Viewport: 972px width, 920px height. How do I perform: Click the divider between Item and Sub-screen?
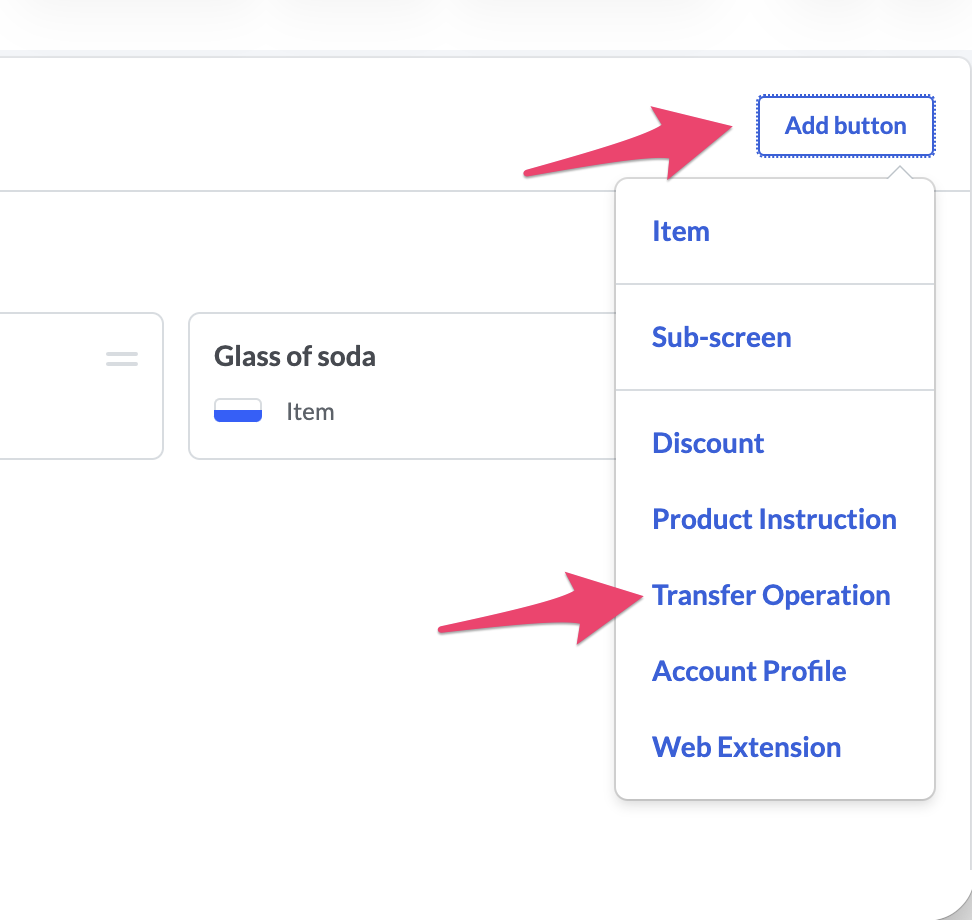point(775,284)
